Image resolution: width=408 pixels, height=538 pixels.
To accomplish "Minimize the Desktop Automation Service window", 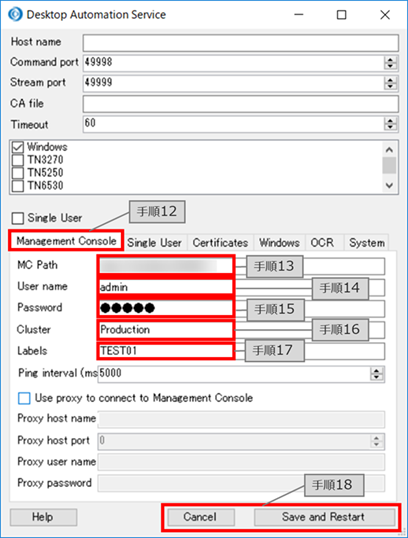I will (299, 14).
